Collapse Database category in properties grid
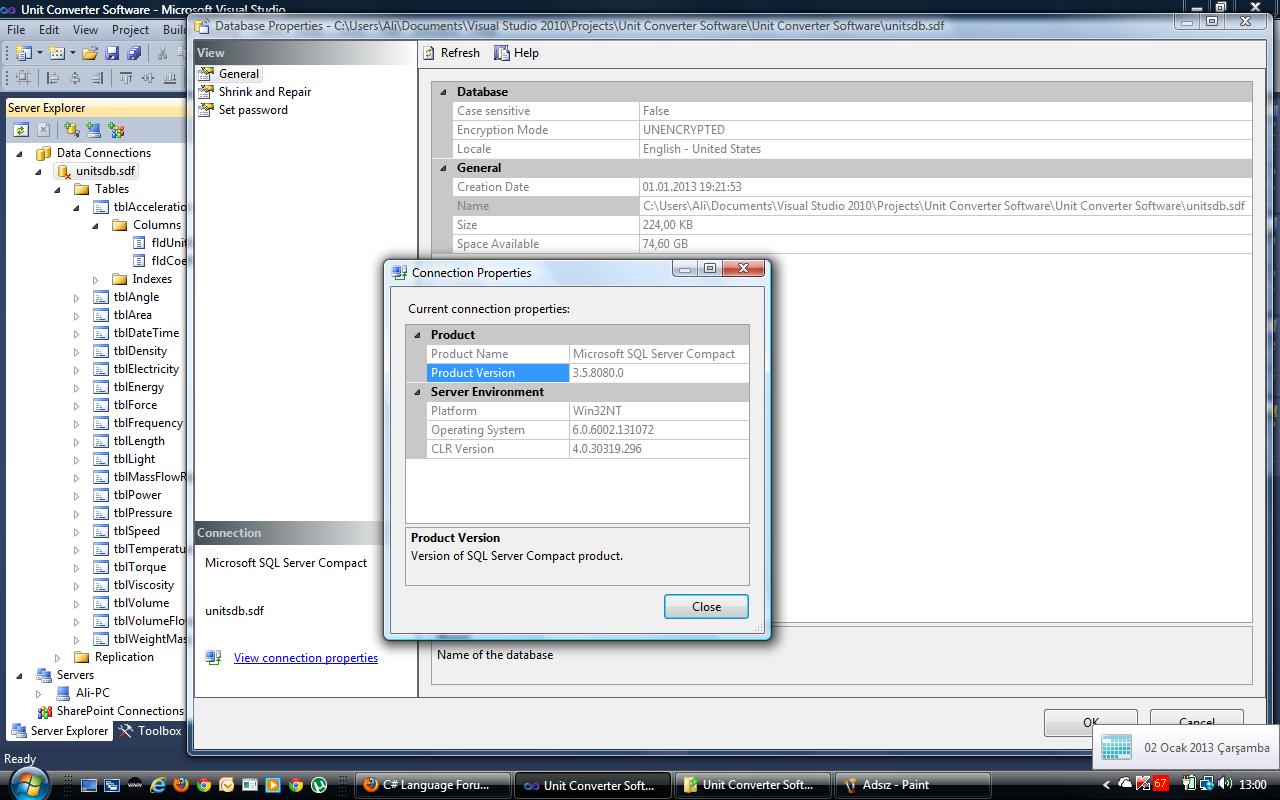The height and width of the screenshot is (800, 1280). (444, 92)
